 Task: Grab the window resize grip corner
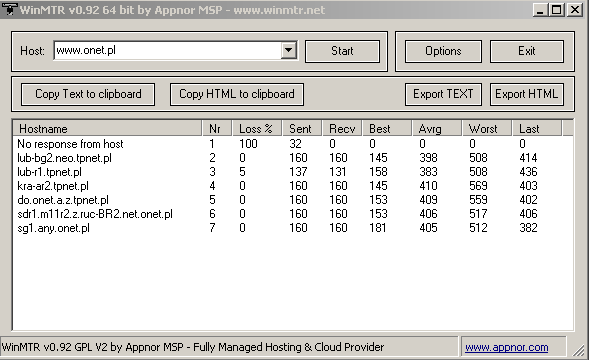coord(579,350)
